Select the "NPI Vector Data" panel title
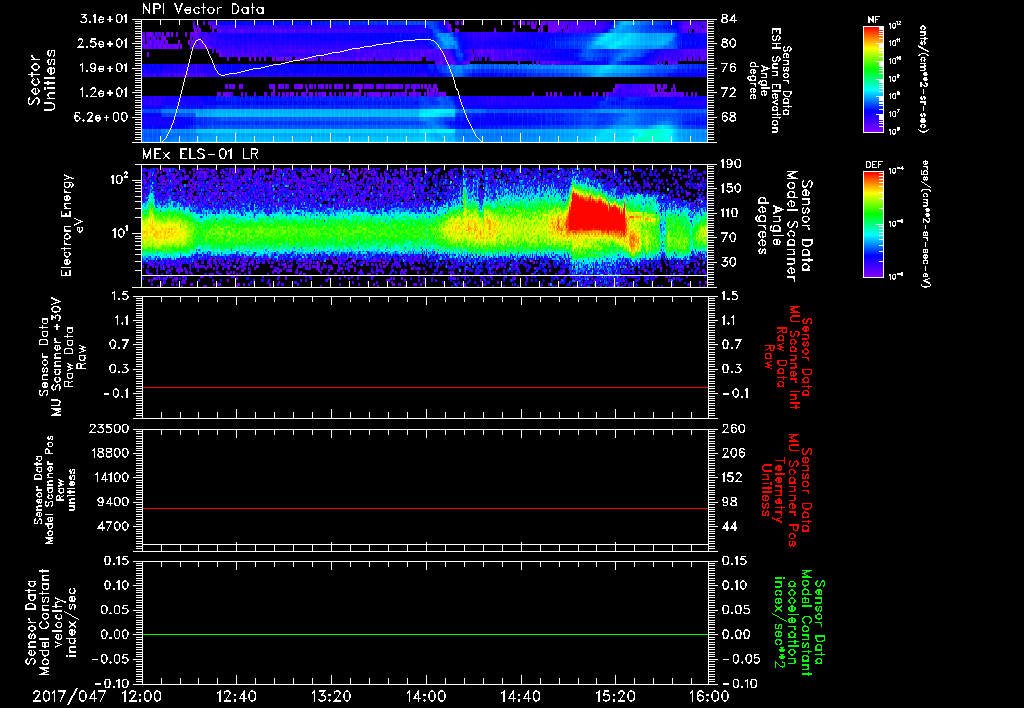The height and width of the screenshot is (708, 1024). (203, 9)
